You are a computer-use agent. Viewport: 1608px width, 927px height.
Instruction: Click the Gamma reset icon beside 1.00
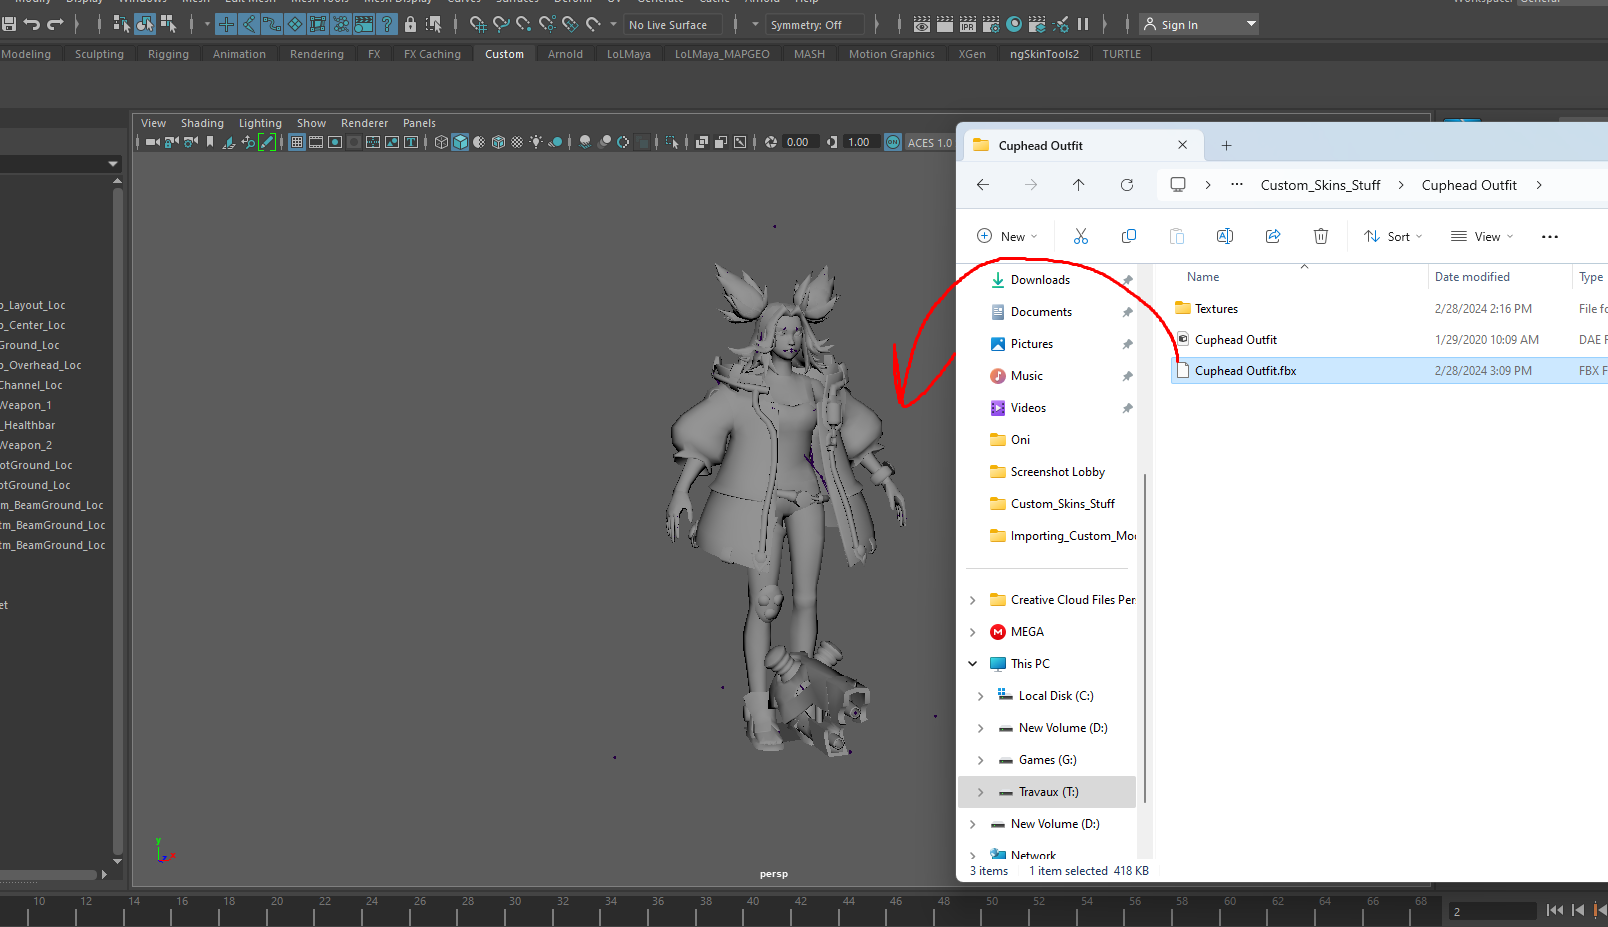pyautogui.click(x=832, y=142)
